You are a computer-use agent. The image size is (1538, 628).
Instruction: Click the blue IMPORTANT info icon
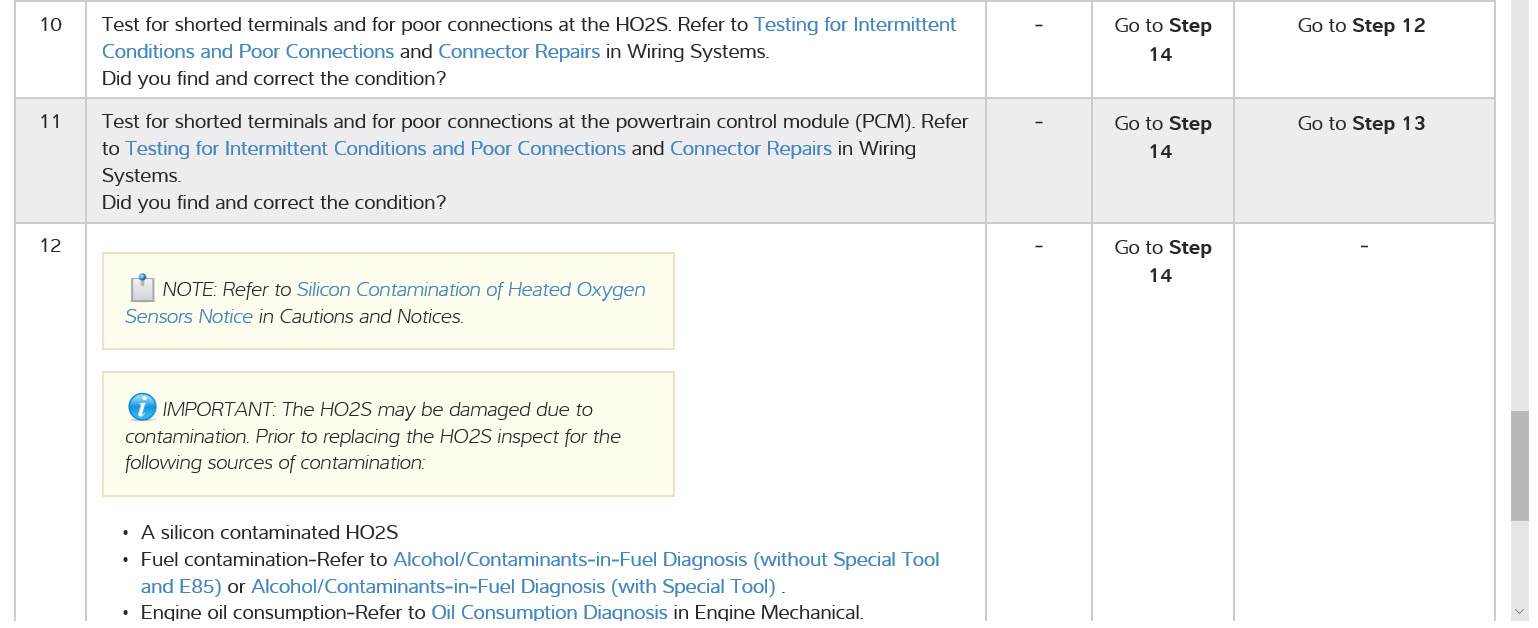[x=142, y=408]
